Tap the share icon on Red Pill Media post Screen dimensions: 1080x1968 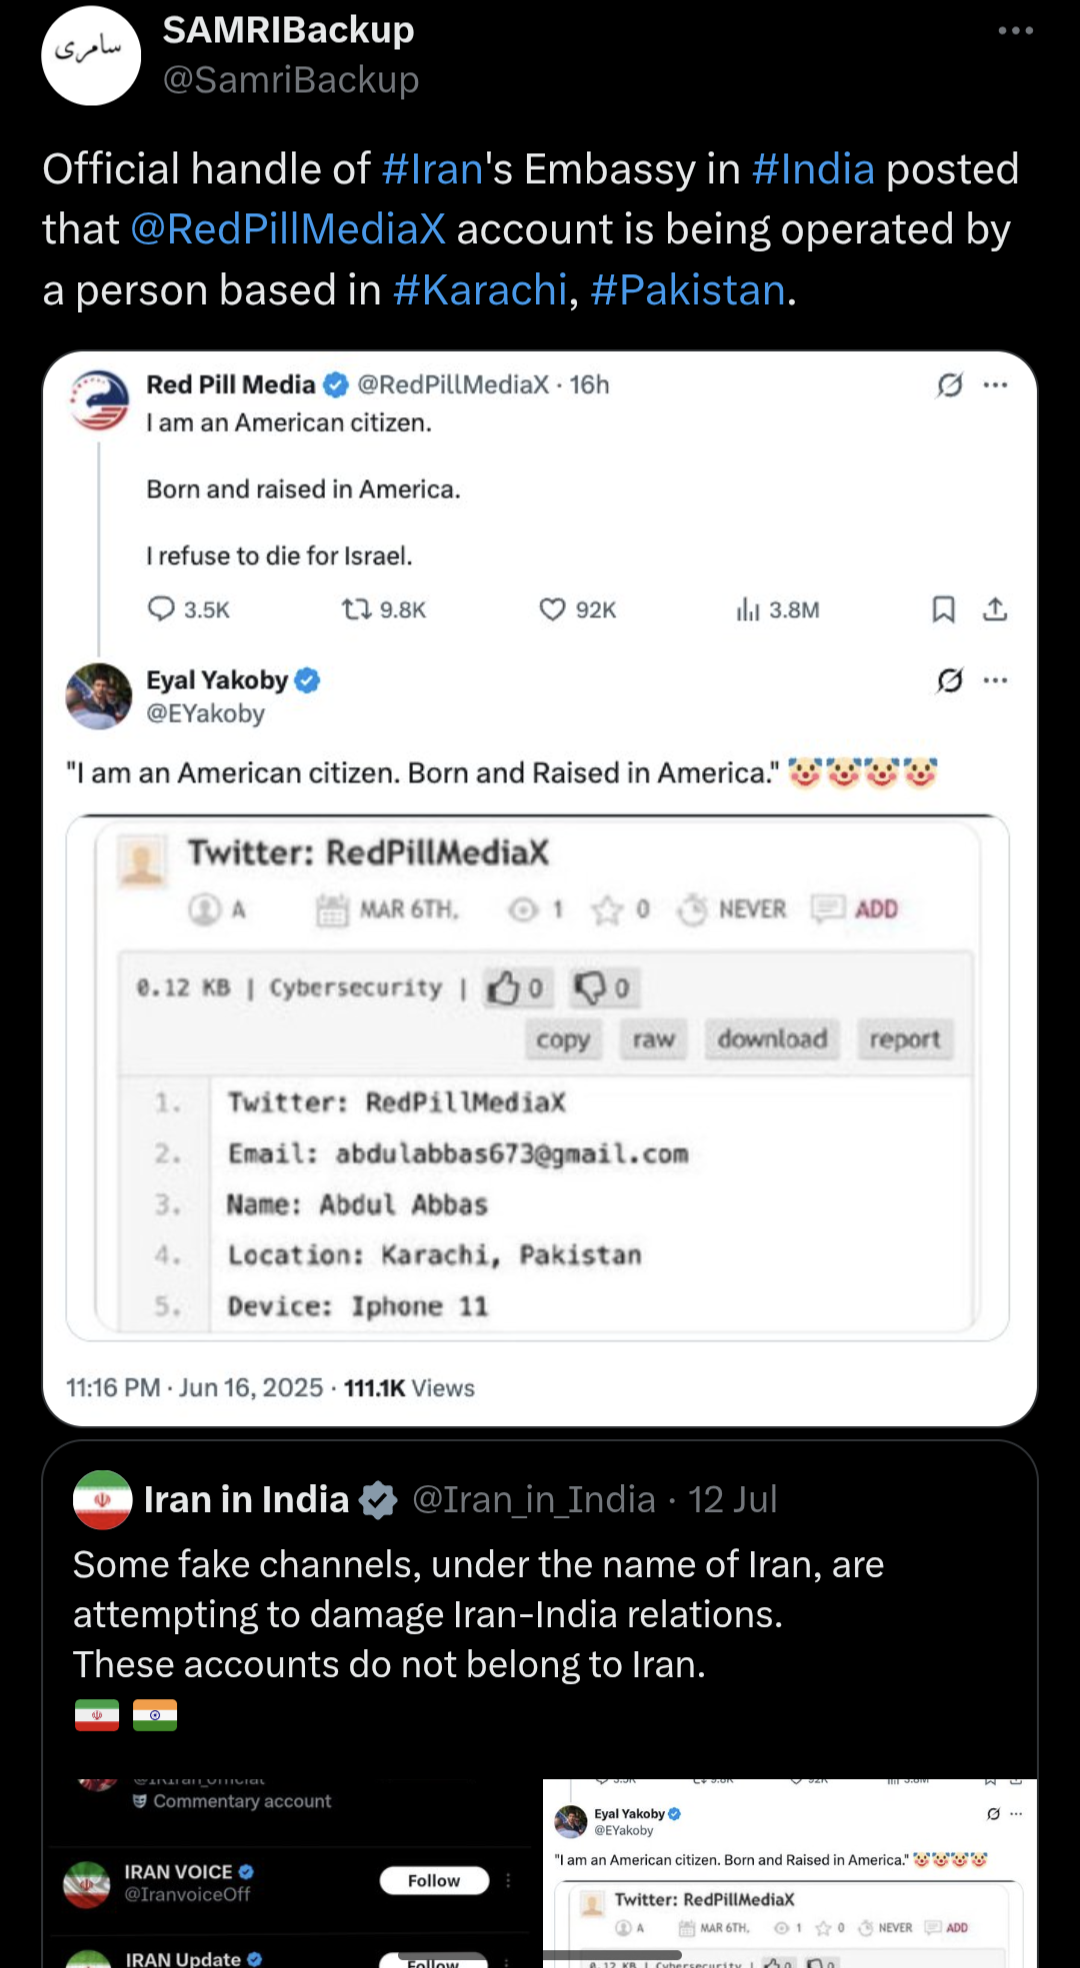[x=995, y=609]
